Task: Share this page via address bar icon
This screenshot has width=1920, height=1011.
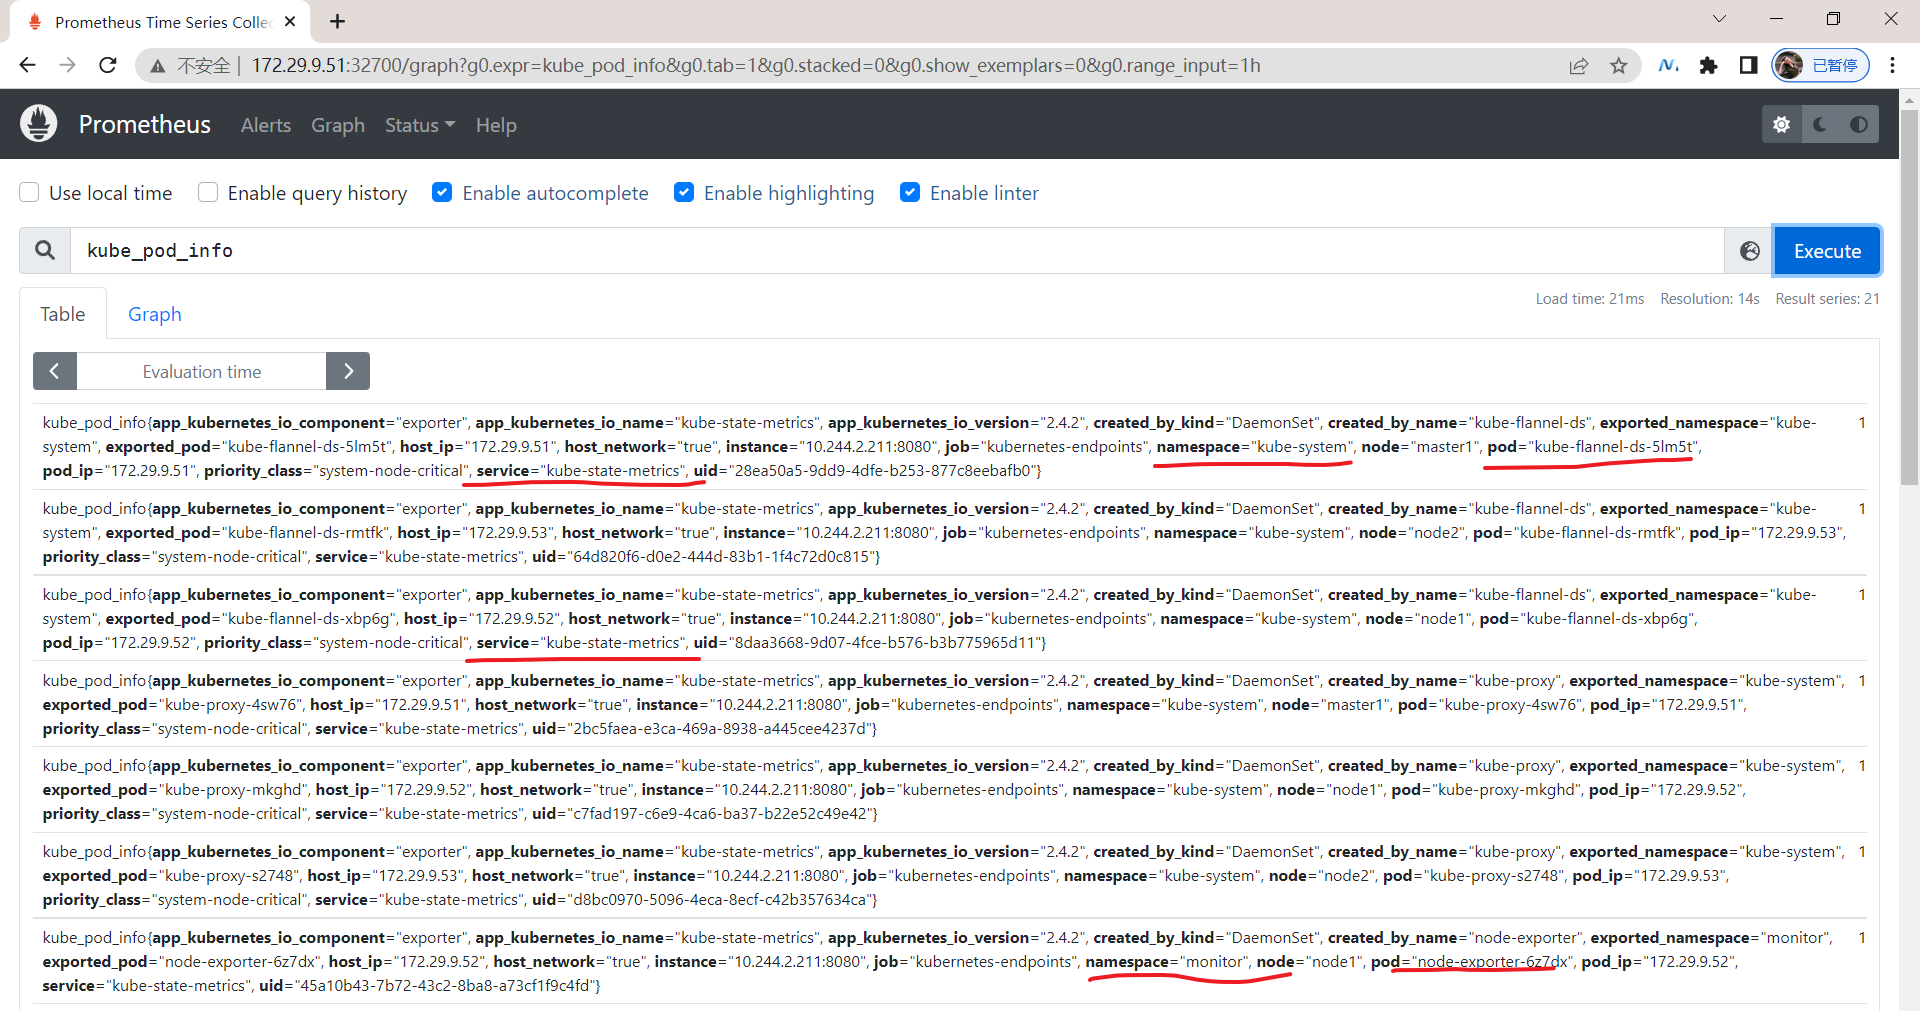Action: coord(1579,66)
